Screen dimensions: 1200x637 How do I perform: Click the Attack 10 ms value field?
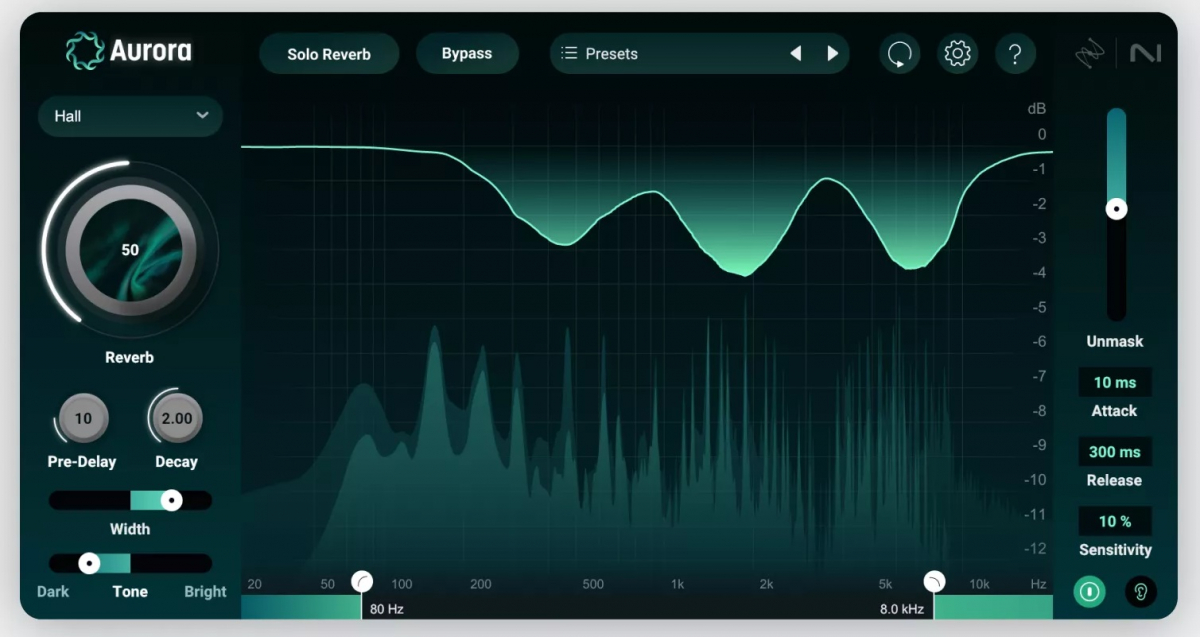(1114, 382)
